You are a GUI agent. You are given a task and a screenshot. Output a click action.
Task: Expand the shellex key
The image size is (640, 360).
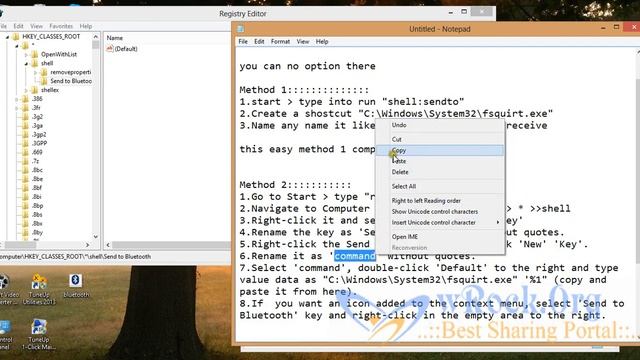(26, 90)
